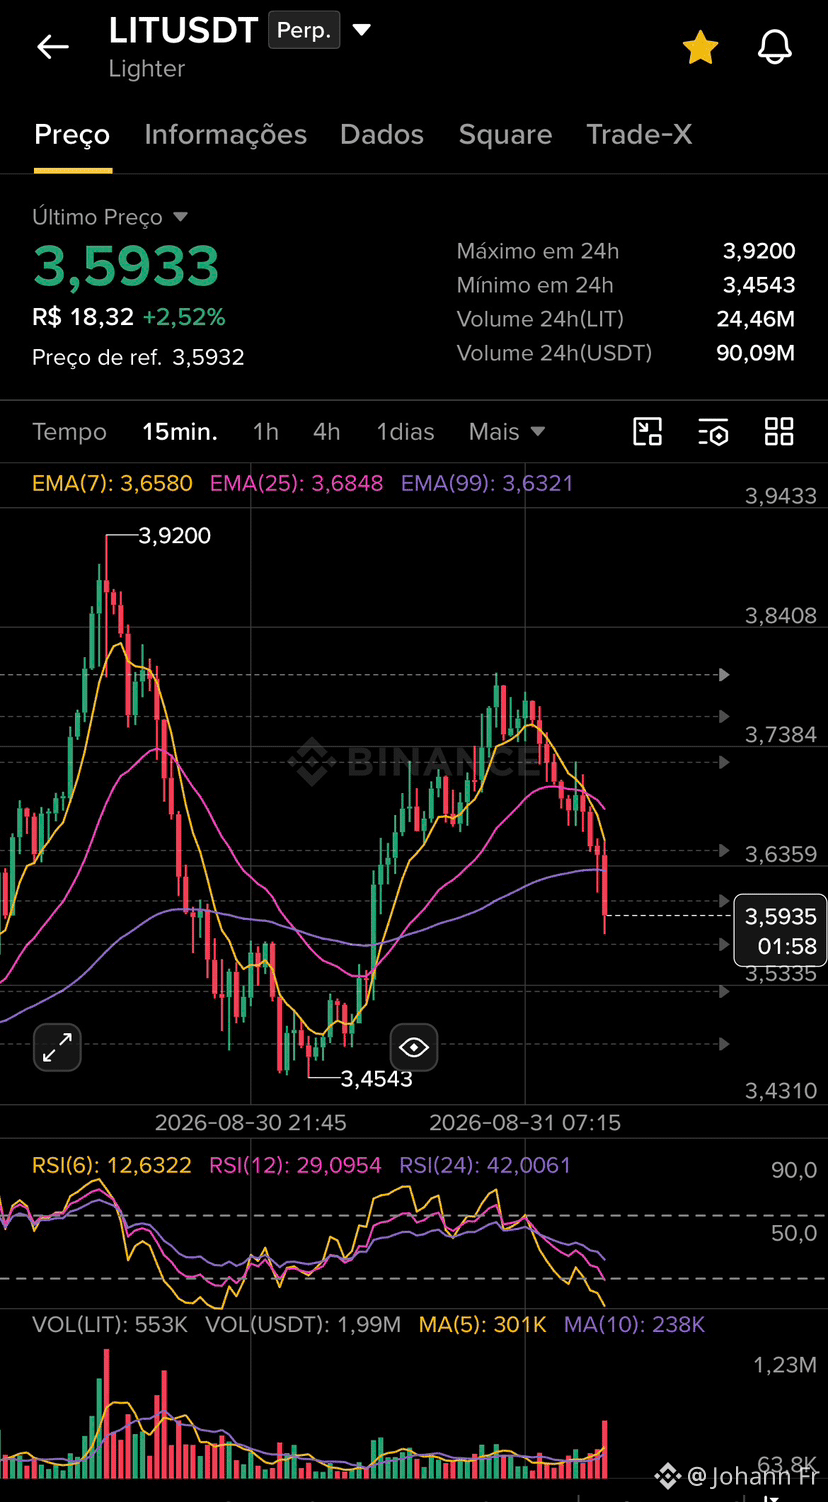Screen dimensions: 828x1502
Task: Click the RSI(6): 12,6322 label
Action: coord(112,1165)
